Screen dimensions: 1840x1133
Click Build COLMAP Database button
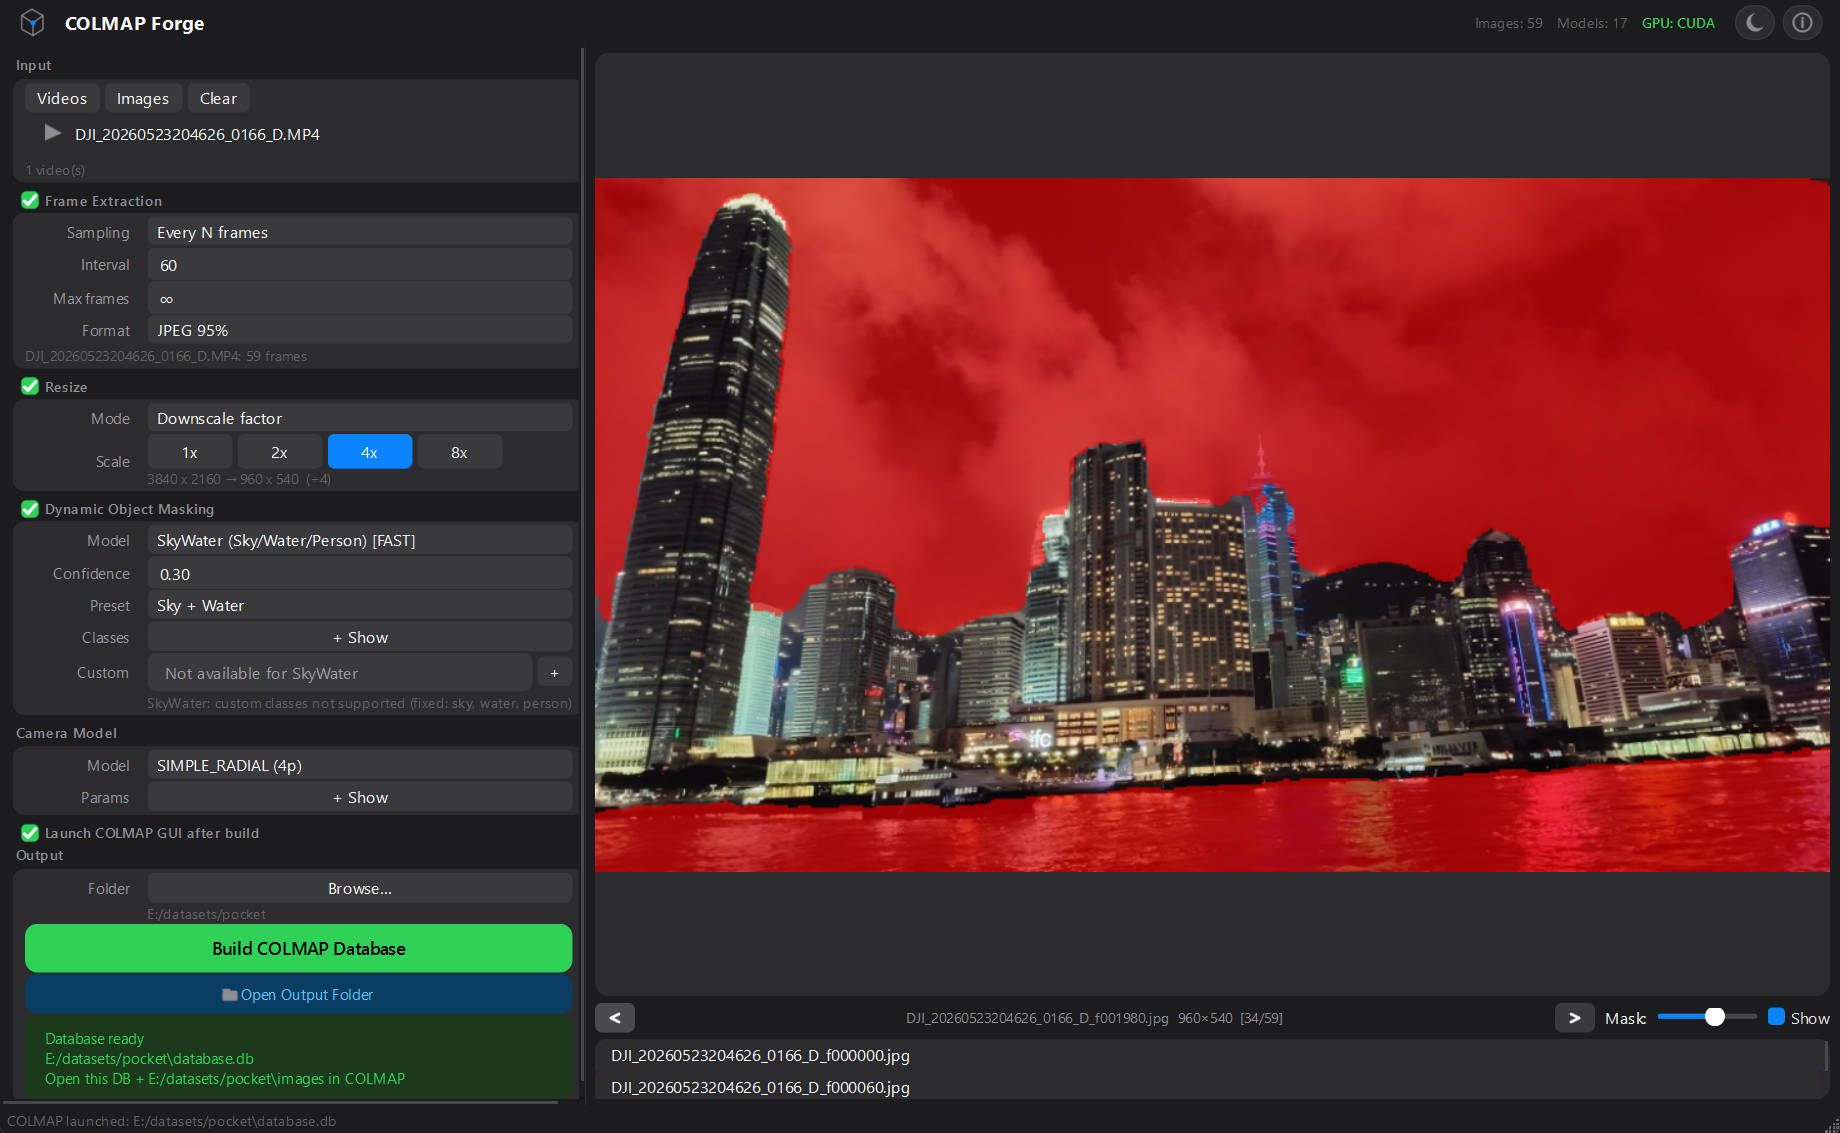pos(299,948)
